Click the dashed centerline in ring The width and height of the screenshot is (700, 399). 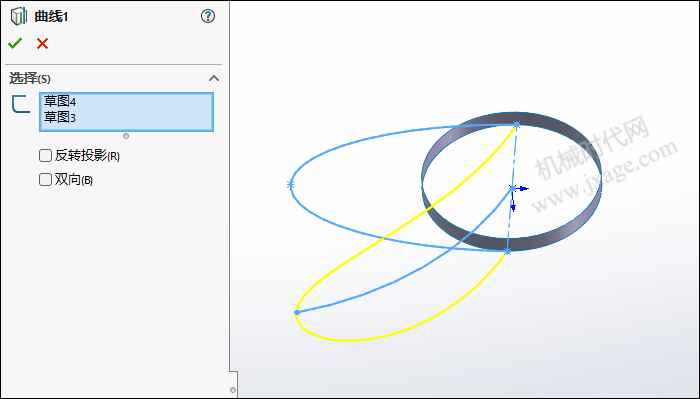tap(512, 187)
